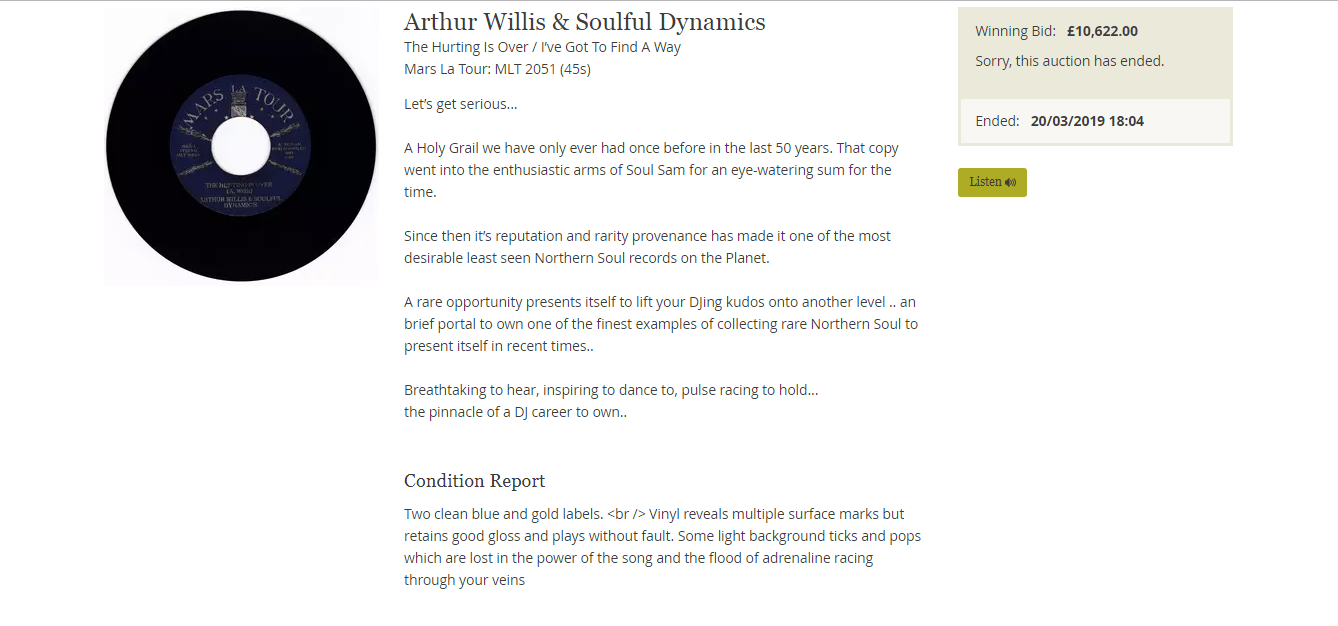Click the Condition Report heading
Image resolution: width=1338 pixels, height=626 pixels.
475,481
